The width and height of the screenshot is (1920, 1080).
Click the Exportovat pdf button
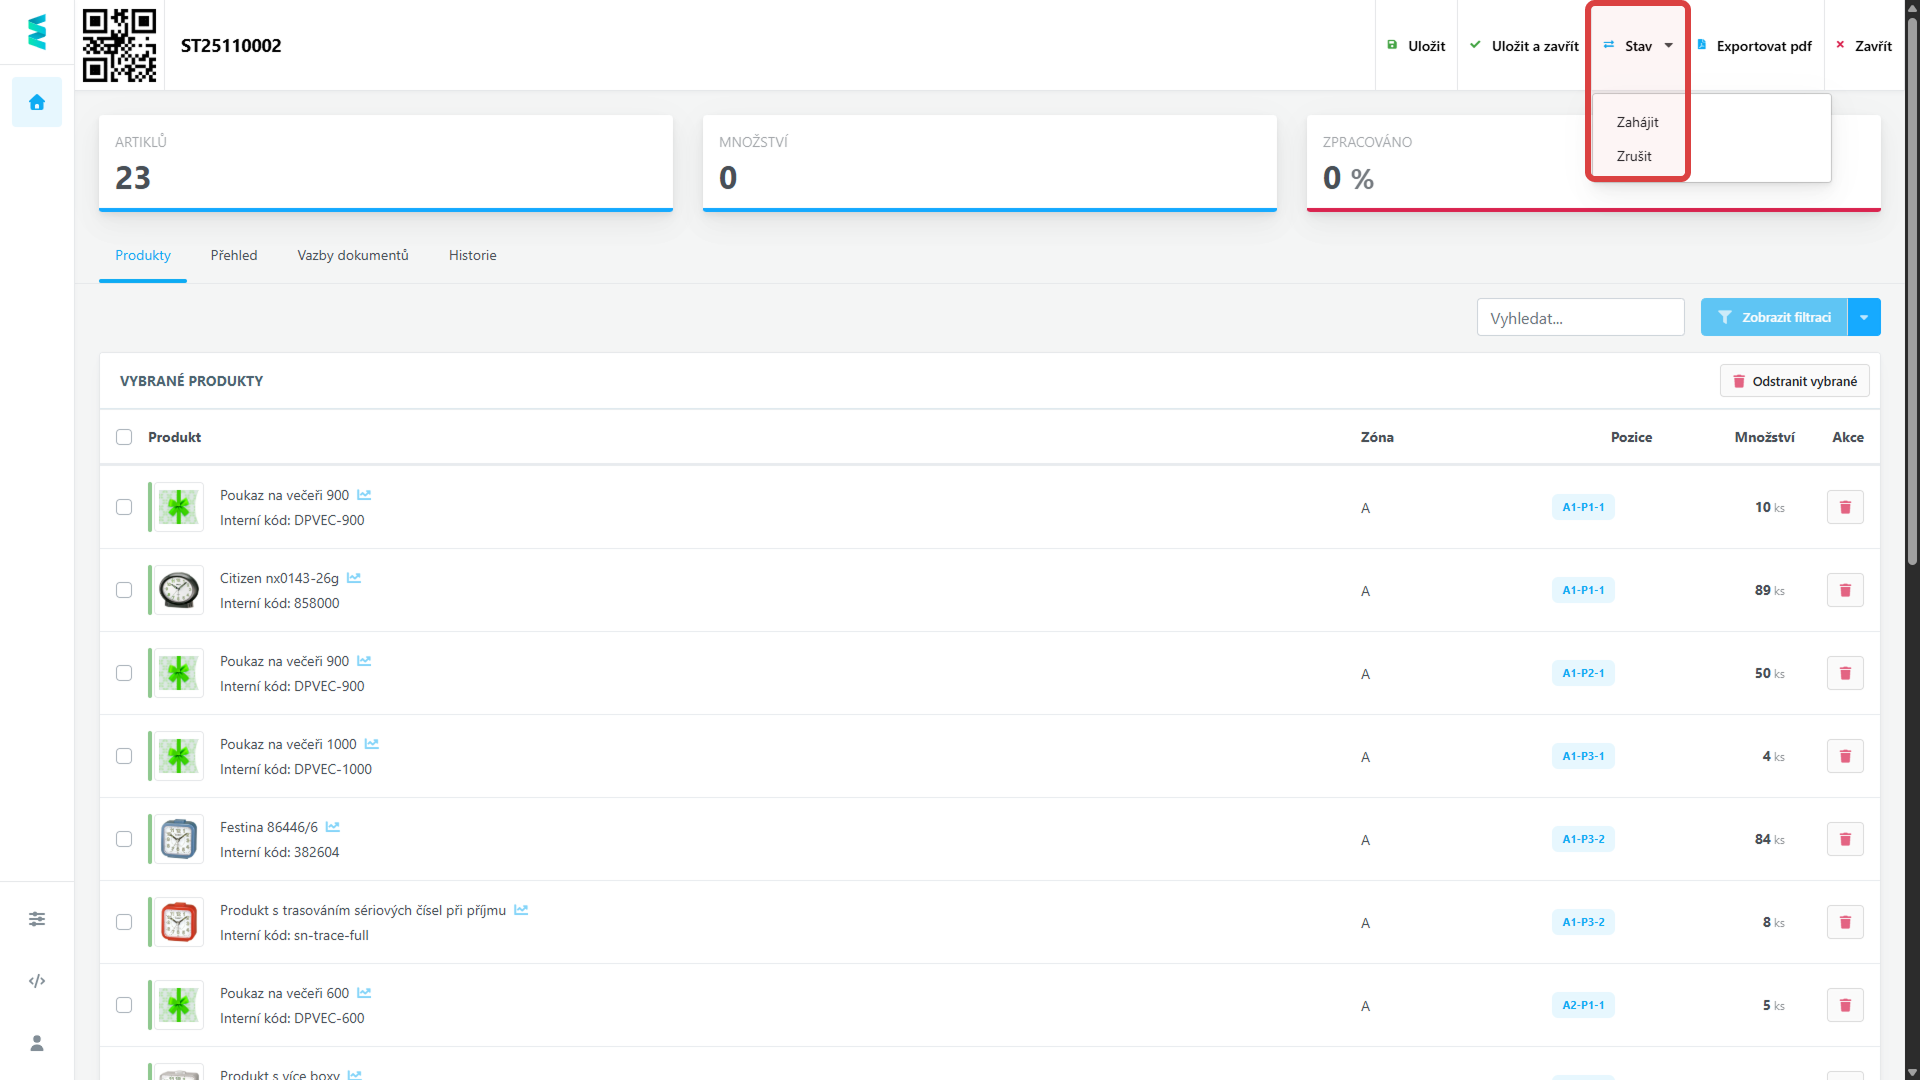coord(1755,46)
